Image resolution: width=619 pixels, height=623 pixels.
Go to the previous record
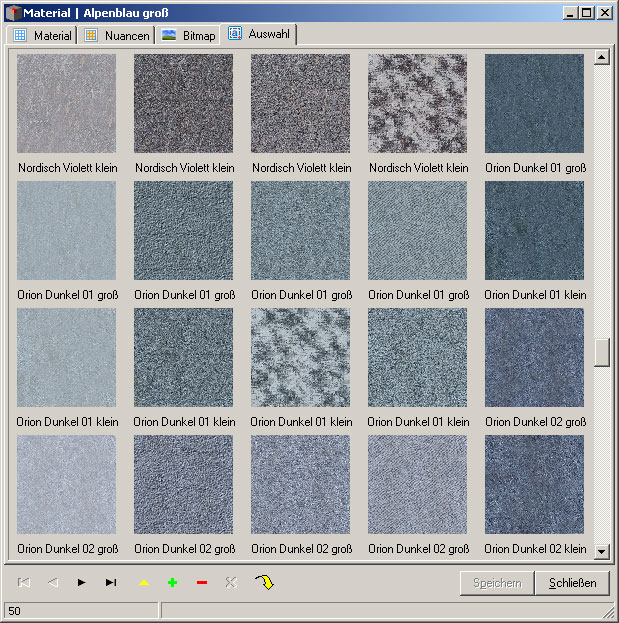pos(53,582)
